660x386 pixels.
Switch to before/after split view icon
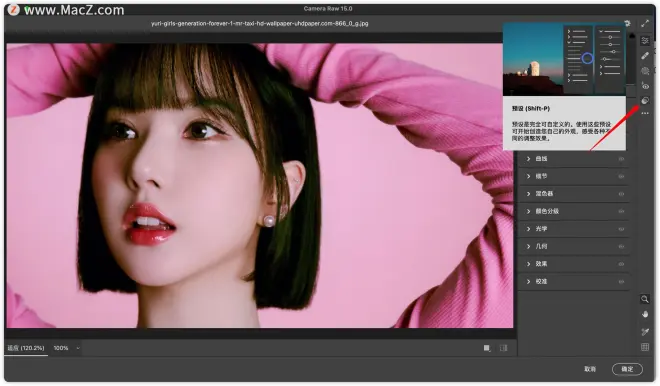tap(503, 348)
